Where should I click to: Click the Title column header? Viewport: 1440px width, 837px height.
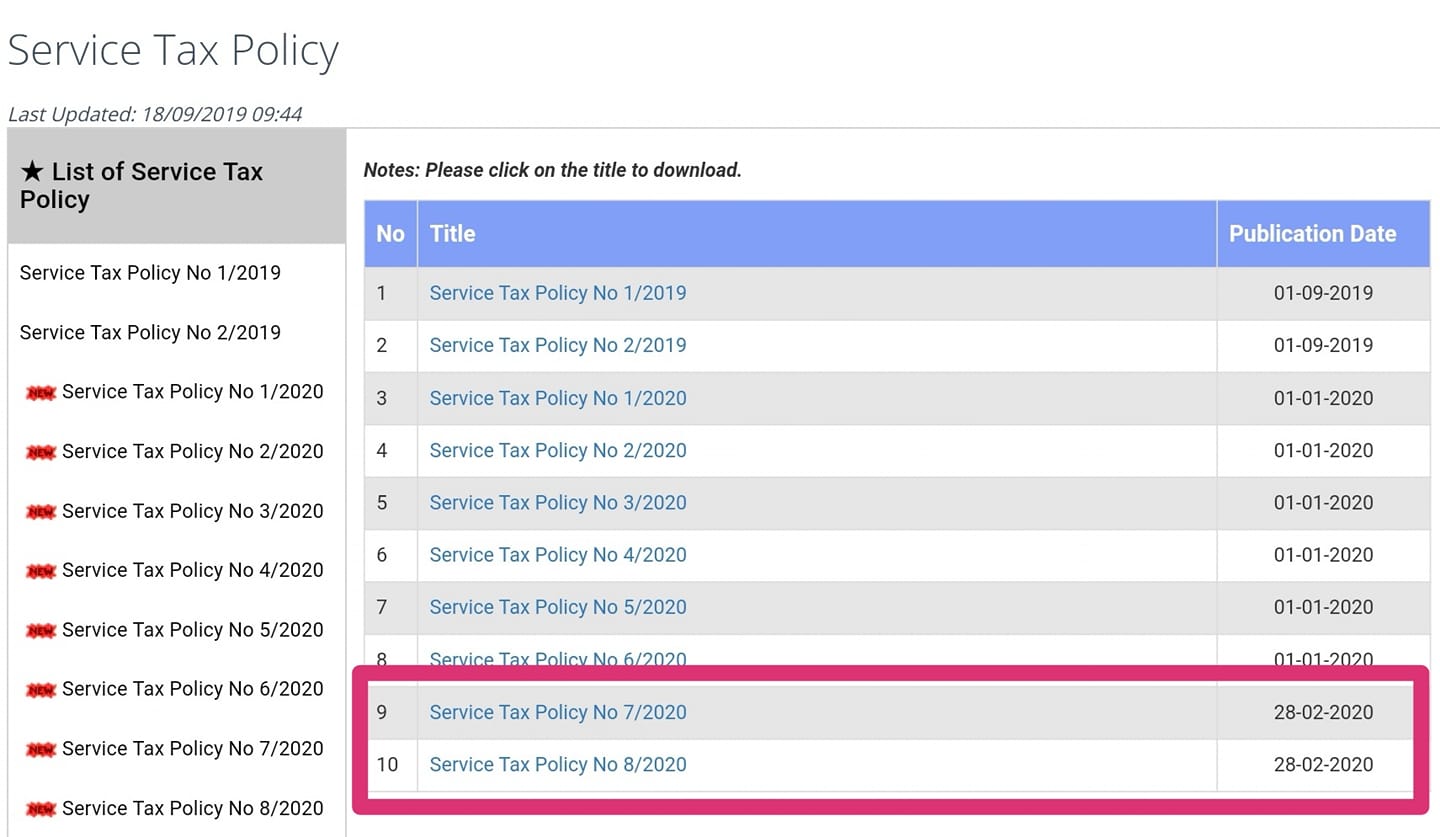(817, 234)
